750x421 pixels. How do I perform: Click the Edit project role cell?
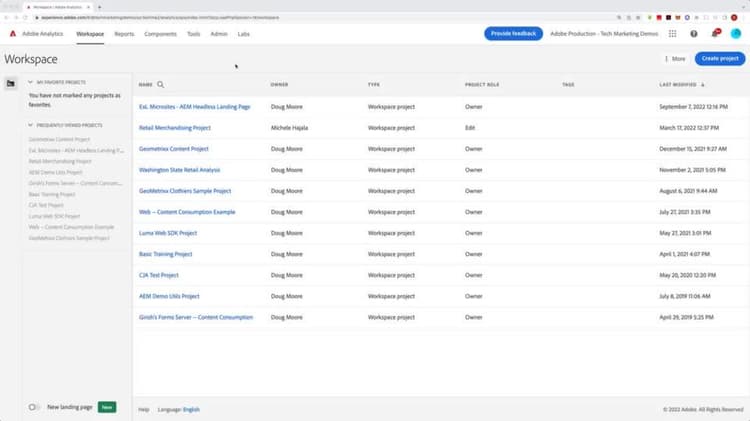[x=470, y=128]
